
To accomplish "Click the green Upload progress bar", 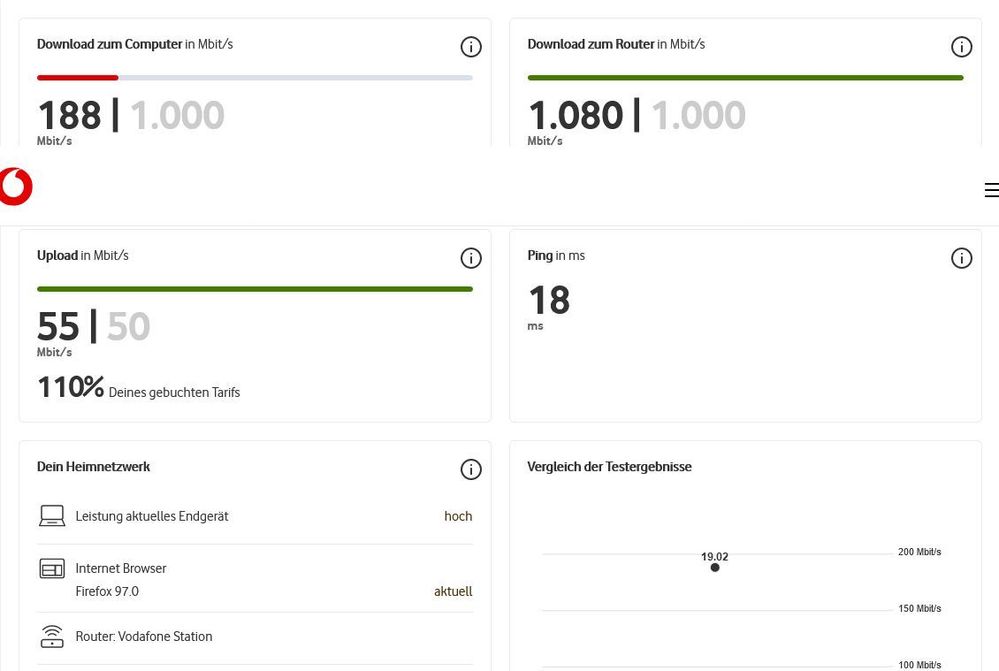I will 255,289.
